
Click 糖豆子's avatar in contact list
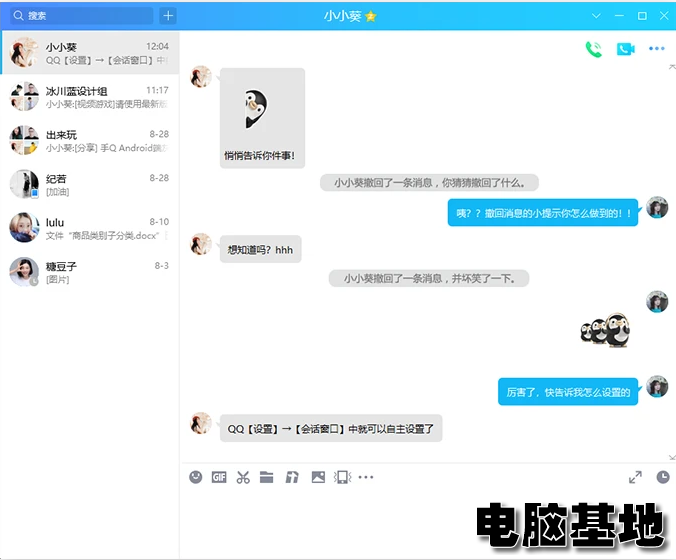pyautogui.click(x=24, y=272)
